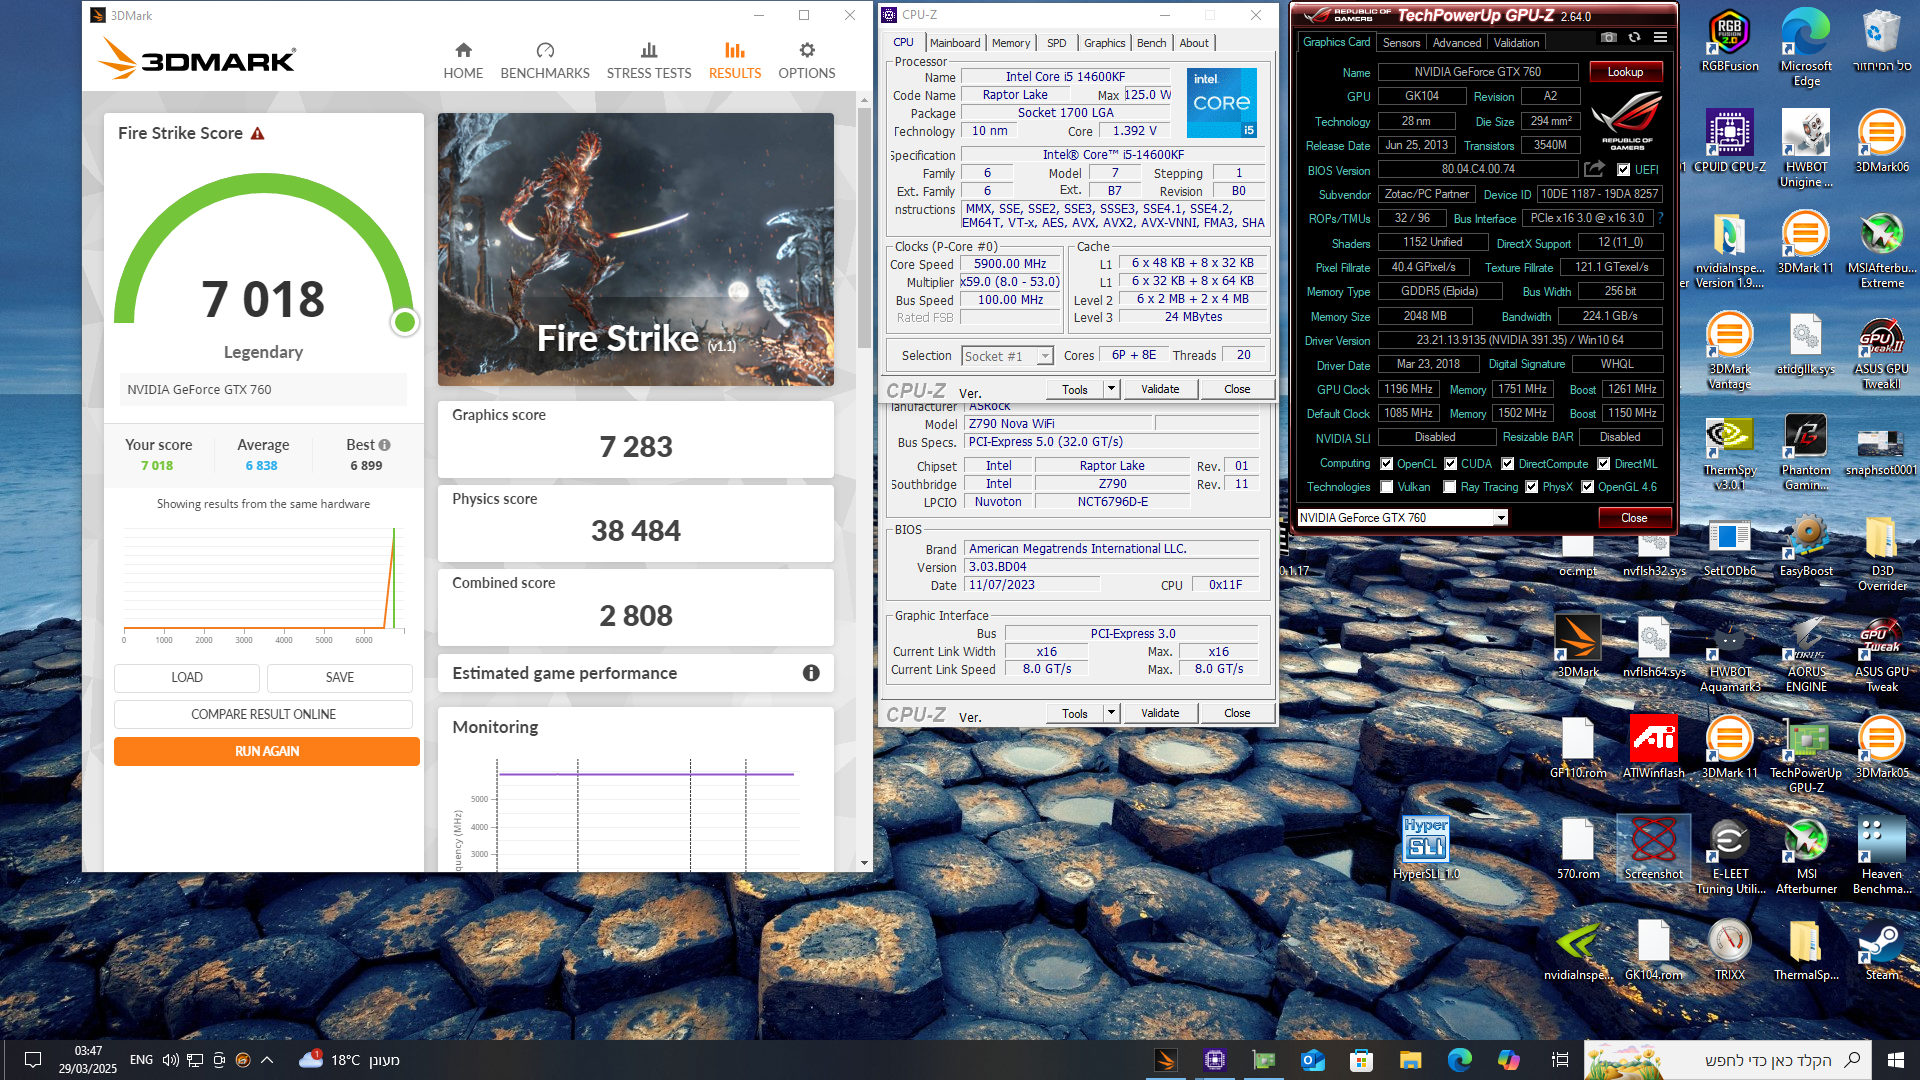Open BENCHMARKS in 3DMark navigation
The width and height of the screenshot is (1920, 1080).
click(545, 61)
